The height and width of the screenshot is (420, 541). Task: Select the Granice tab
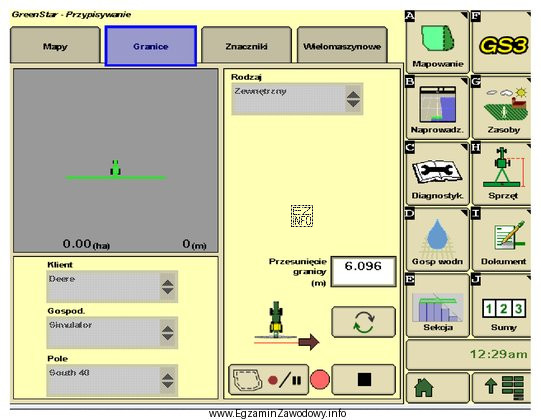click(151, 46)
